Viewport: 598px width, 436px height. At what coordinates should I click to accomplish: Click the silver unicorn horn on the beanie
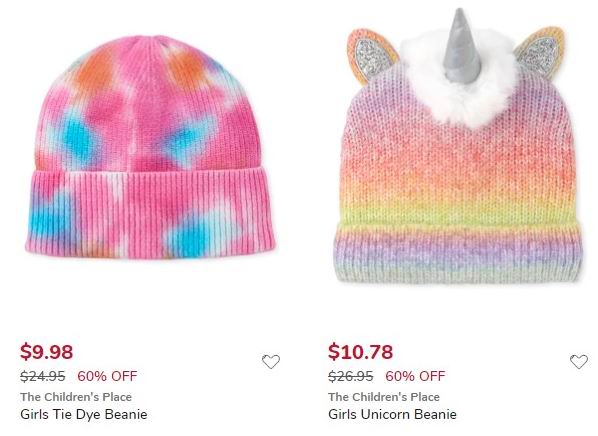461,44
